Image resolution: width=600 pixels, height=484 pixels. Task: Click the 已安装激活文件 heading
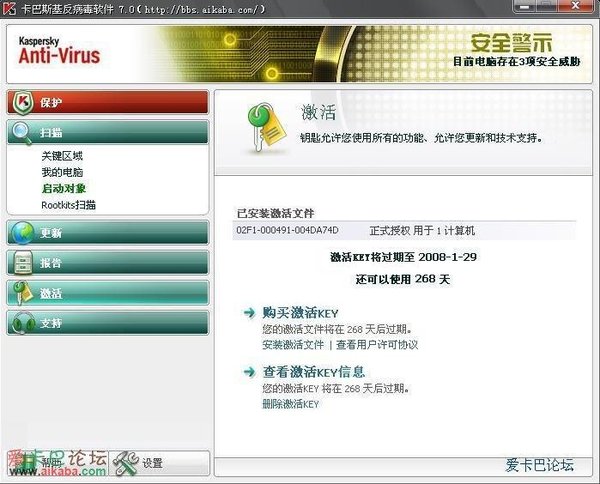[276, 213]
